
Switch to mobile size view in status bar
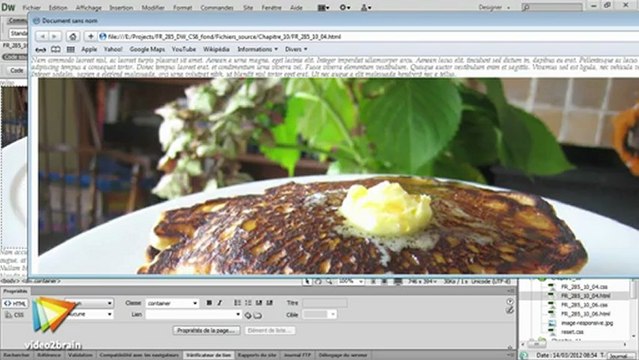[x=373, y=281]
